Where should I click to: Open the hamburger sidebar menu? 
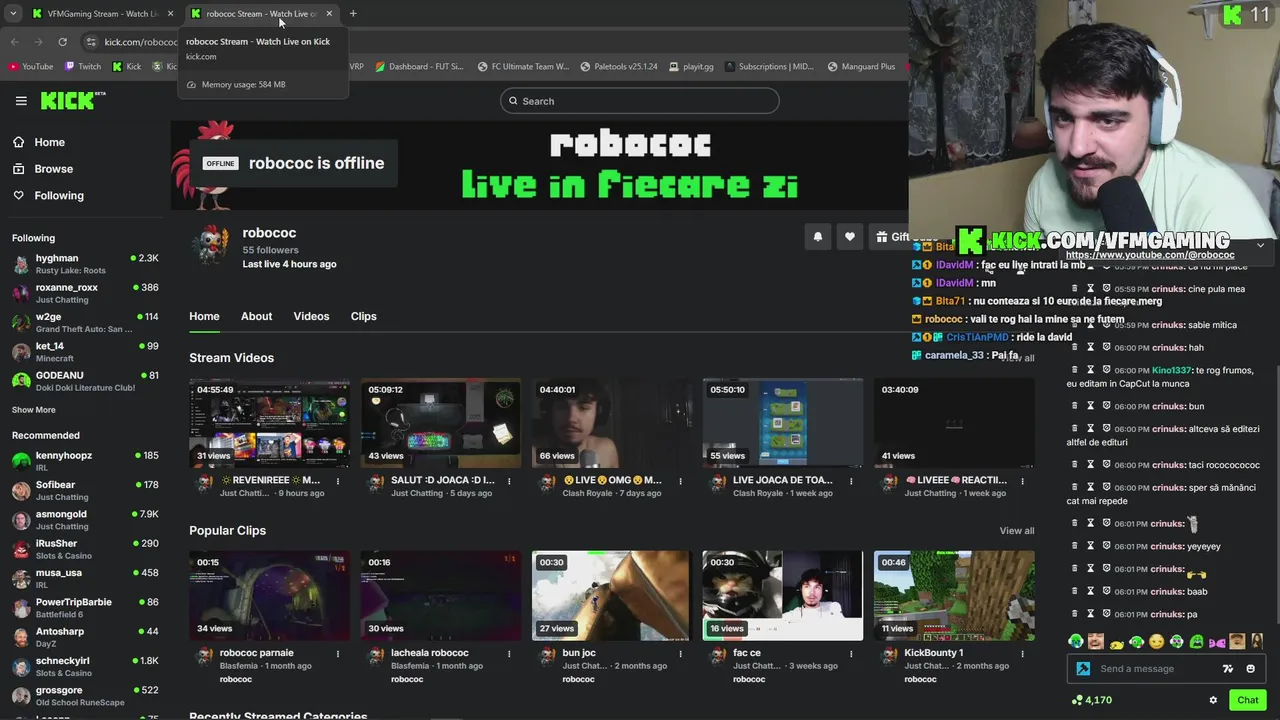click(21, 101)
